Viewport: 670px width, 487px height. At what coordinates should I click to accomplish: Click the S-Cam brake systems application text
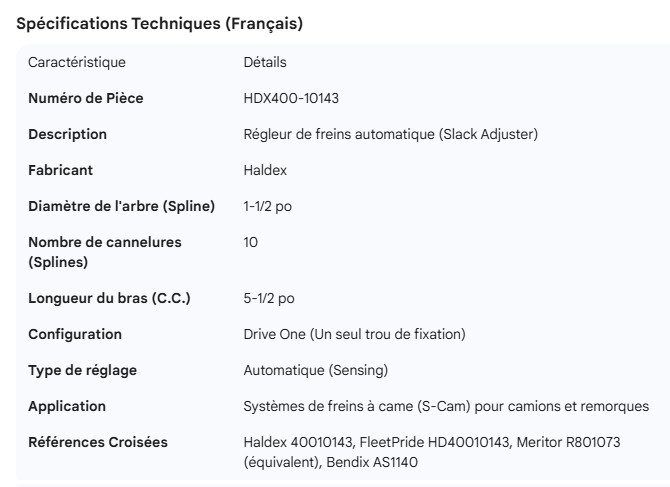446,407
